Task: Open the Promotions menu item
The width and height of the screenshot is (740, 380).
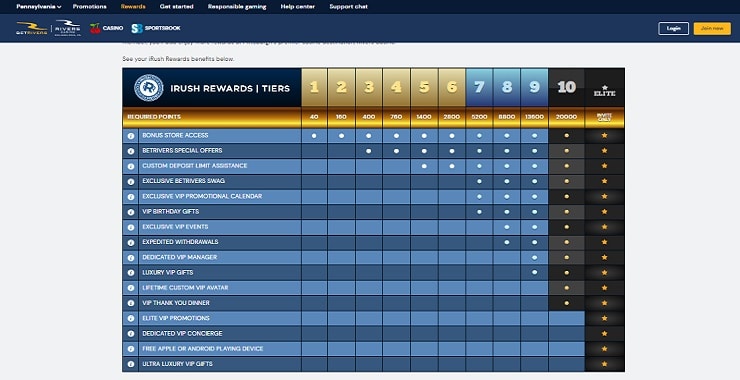Action: 90,7
